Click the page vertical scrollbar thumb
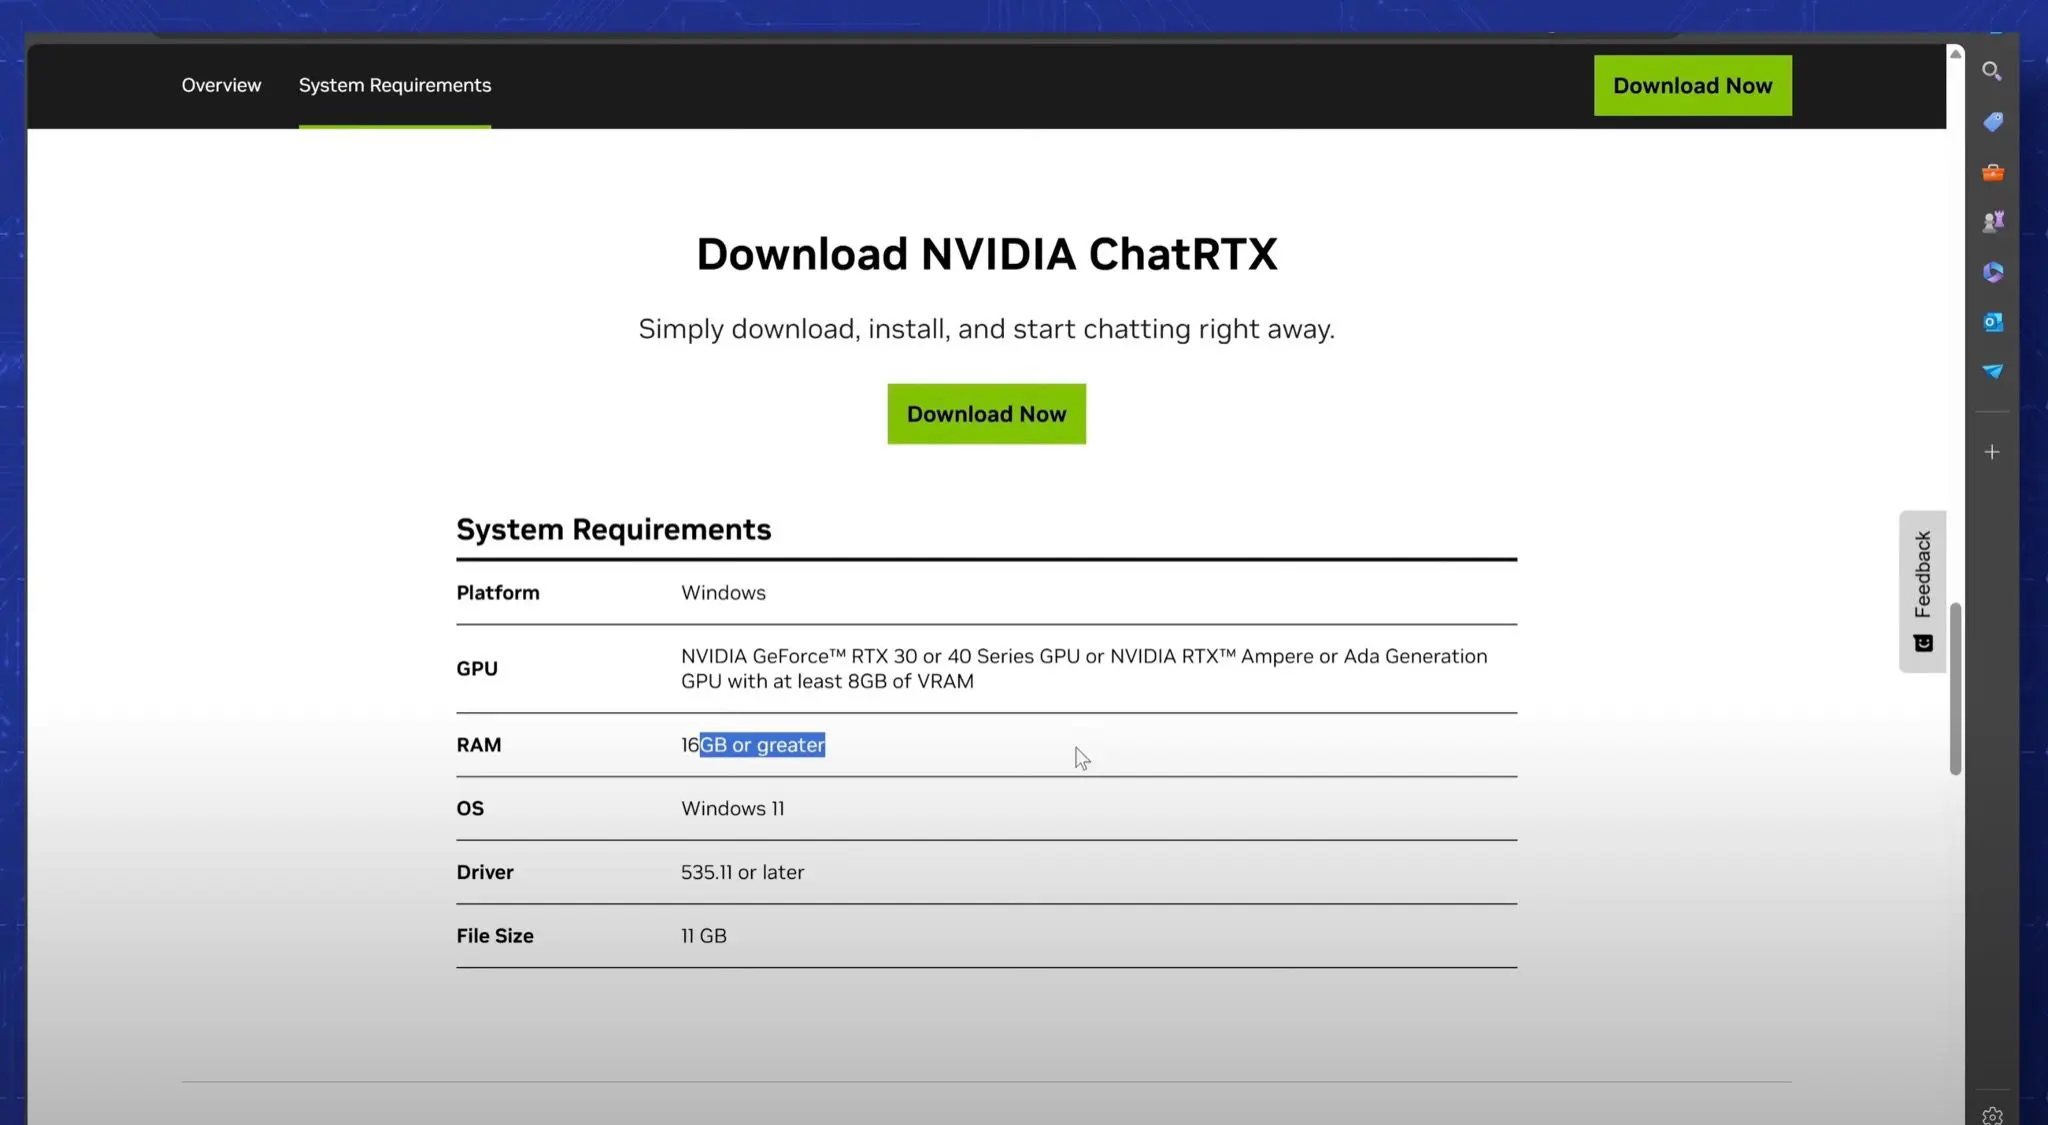This screenshot has width=2048, height=1125. click(x=1955, y=688)
